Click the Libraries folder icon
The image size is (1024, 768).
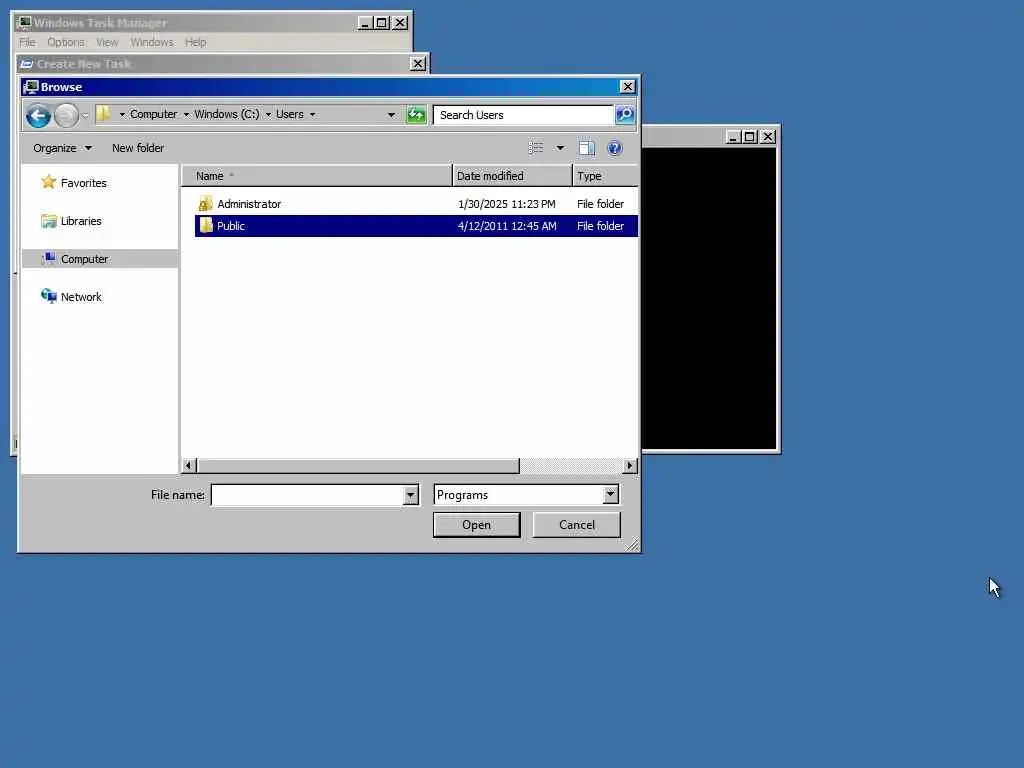(x=48, y=221)
